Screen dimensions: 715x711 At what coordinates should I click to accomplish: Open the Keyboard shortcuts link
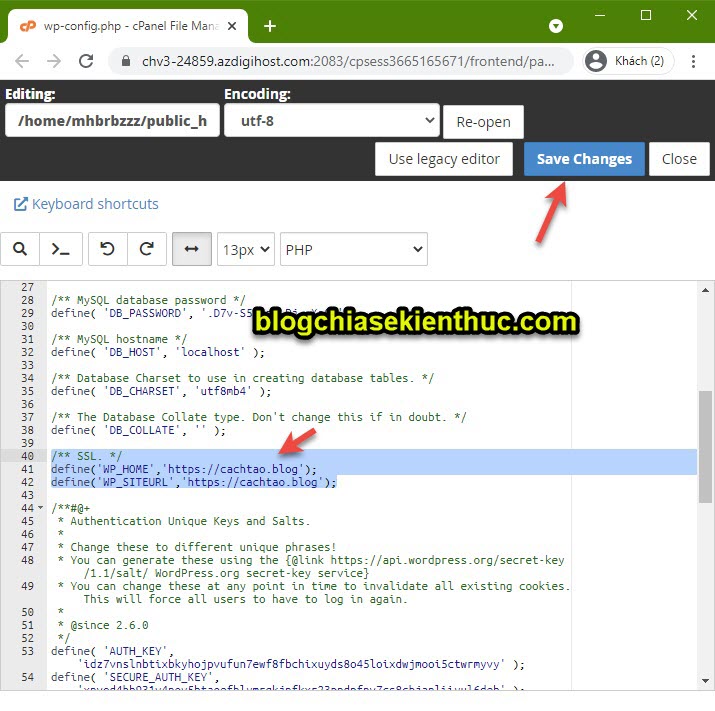click(x=95, y=204)
